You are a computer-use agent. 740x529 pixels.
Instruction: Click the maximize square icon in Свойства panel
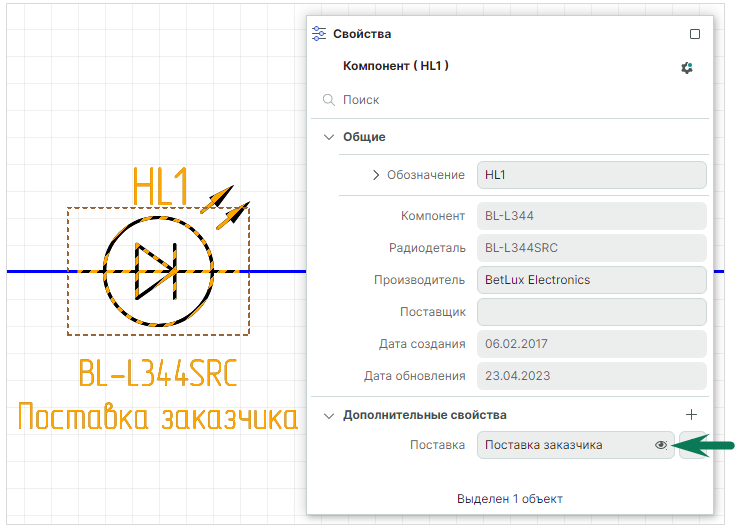695,34
